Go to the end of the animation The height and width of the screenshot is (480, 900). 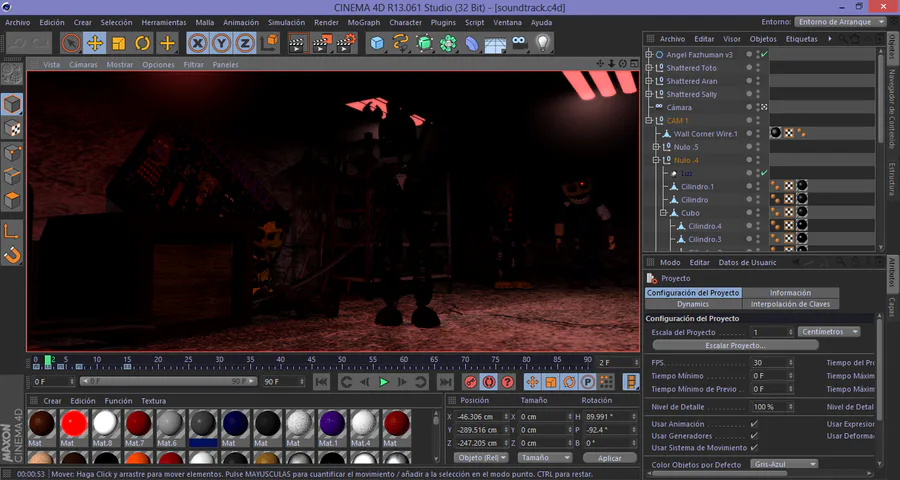(445, 382)
